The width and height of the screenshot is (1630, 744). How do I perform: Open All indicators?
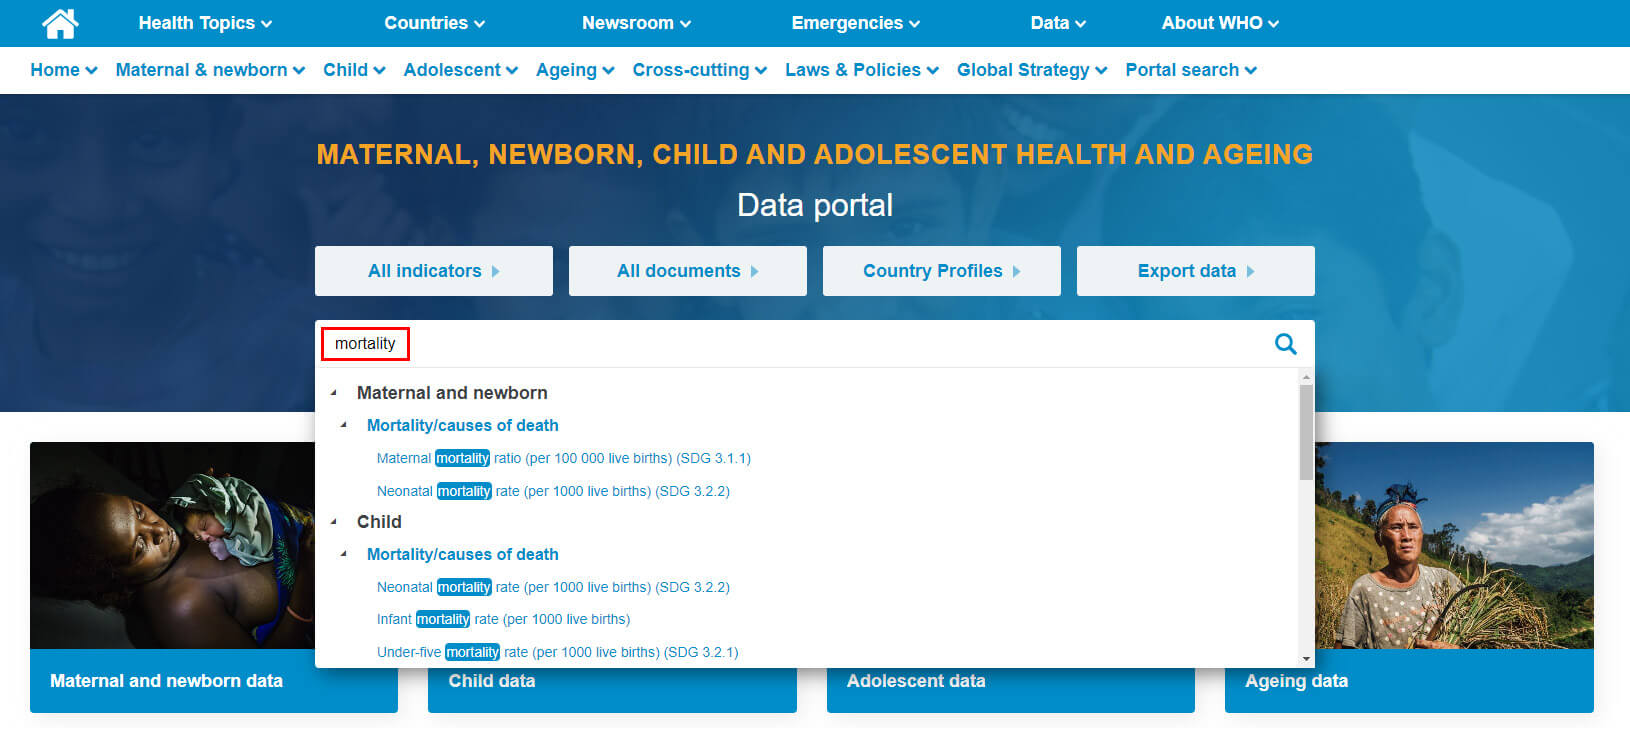434,271
